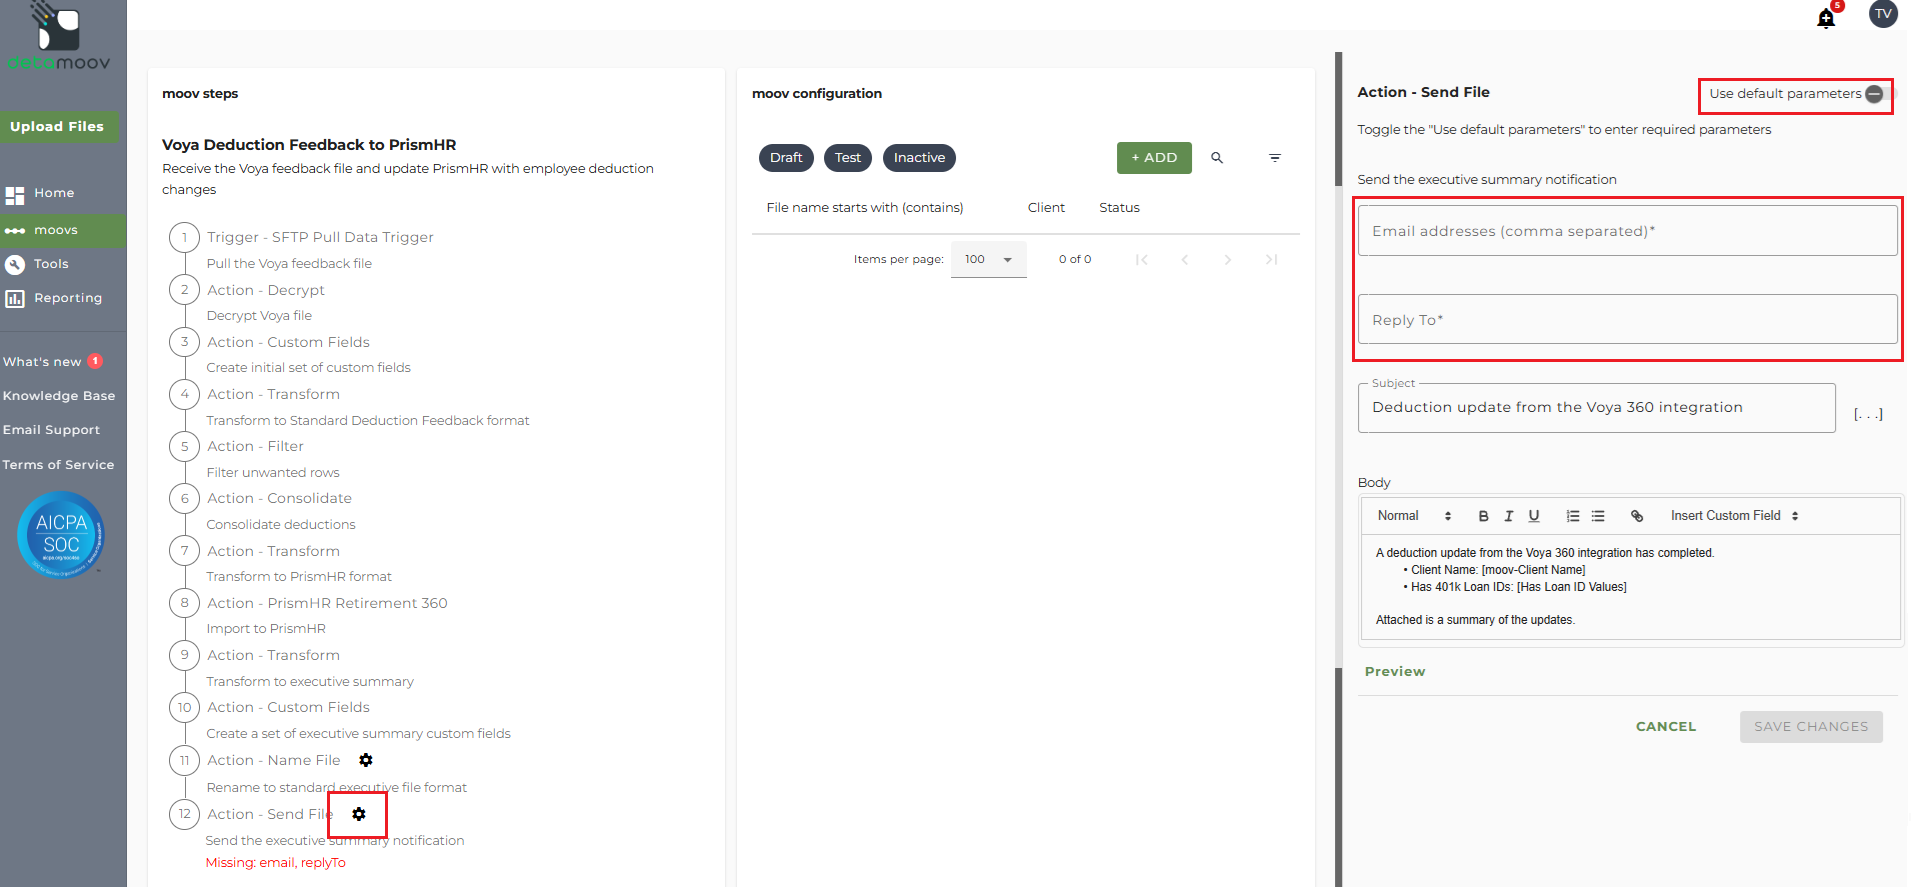This screenshot has width=1911, height=887.
Task: Go to first page of results
Action: [1141, 260]
